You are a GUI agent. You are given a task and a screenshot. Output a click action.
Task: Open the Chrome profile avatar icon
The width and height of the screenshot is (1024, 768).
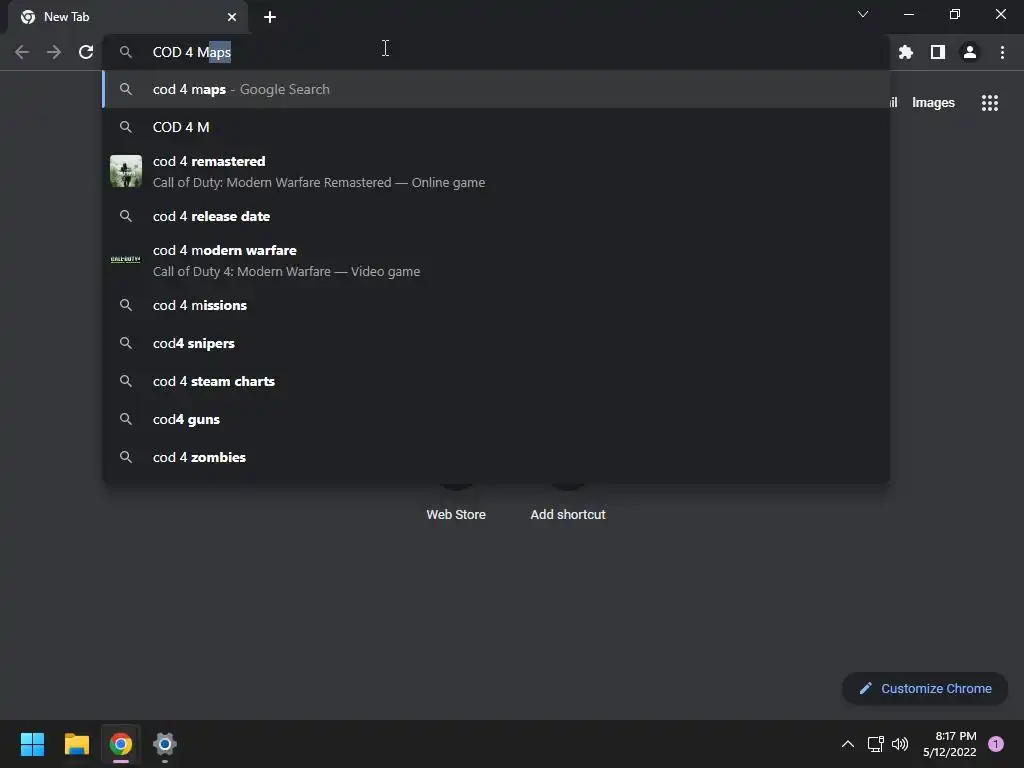[969, 52]
